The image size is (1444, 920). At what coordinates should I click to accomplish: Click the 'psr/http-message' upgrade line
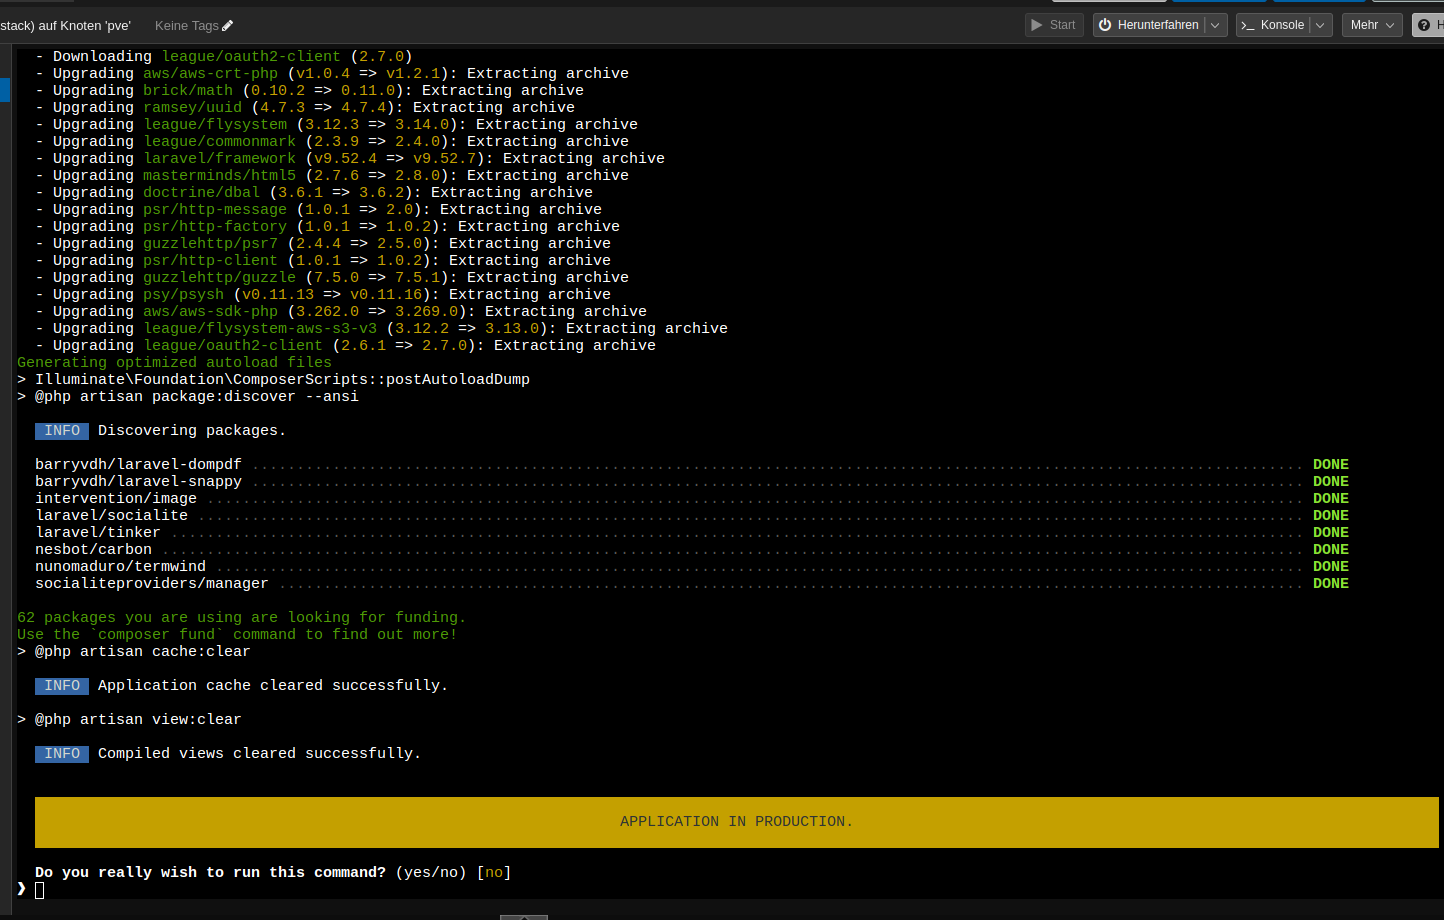(318, 210)
